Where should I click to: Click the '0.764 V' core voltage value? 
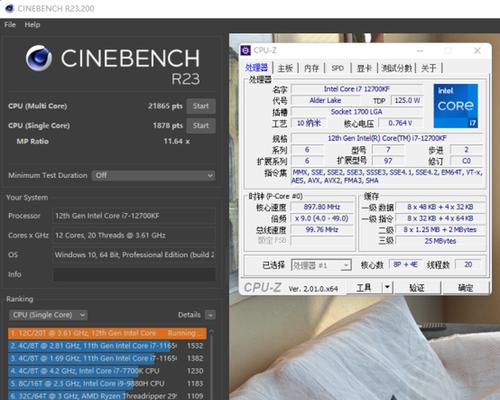pos(400,123)
